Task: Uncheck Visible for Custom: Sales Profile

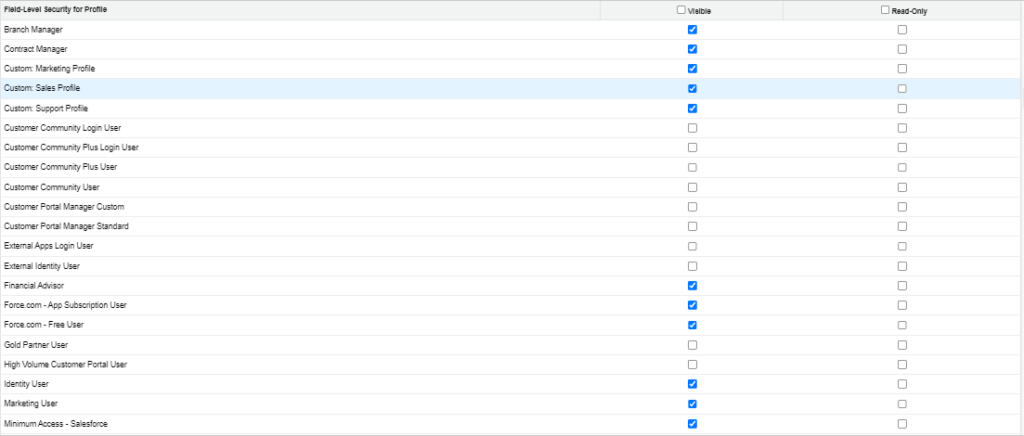Action: (692, 89)
